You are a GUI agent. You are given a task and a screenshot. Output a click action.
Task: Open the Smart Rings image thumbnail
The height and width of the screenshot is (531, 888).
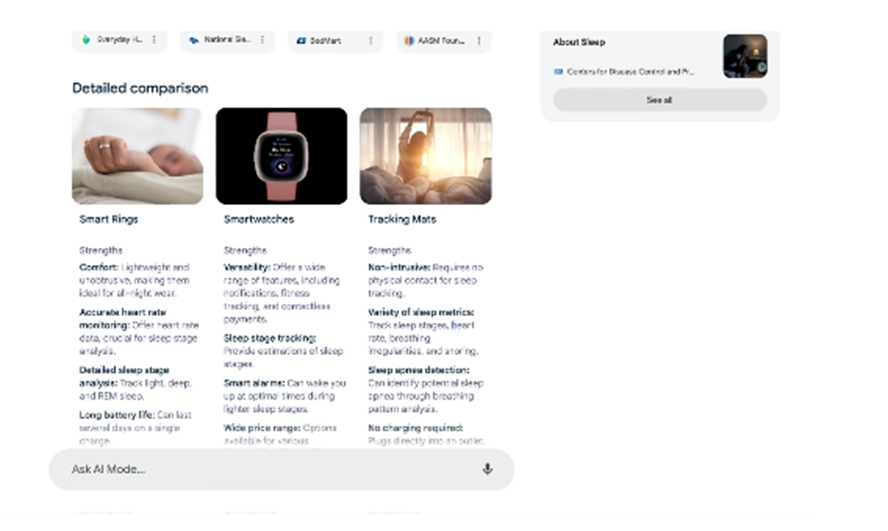(137, 156)
